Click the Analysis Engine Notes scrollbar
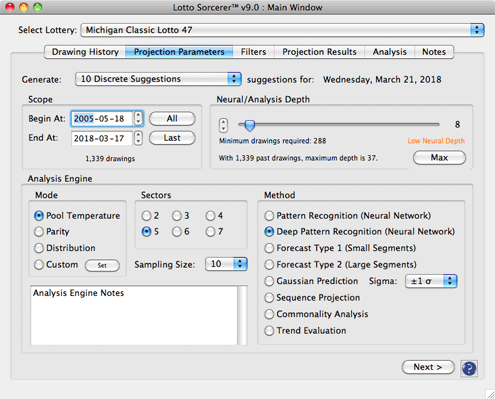Image resolution: width=495 pixels, height=399 pixels. click(243, 315)
